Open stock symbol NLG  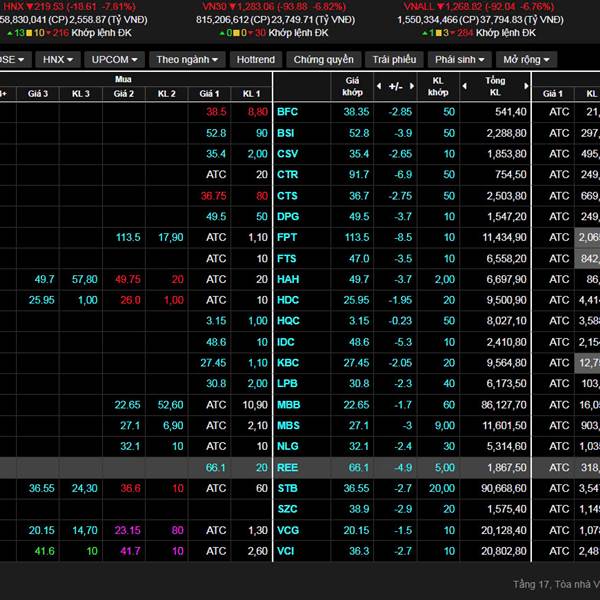pyautogui.click(x=288, y=446)
